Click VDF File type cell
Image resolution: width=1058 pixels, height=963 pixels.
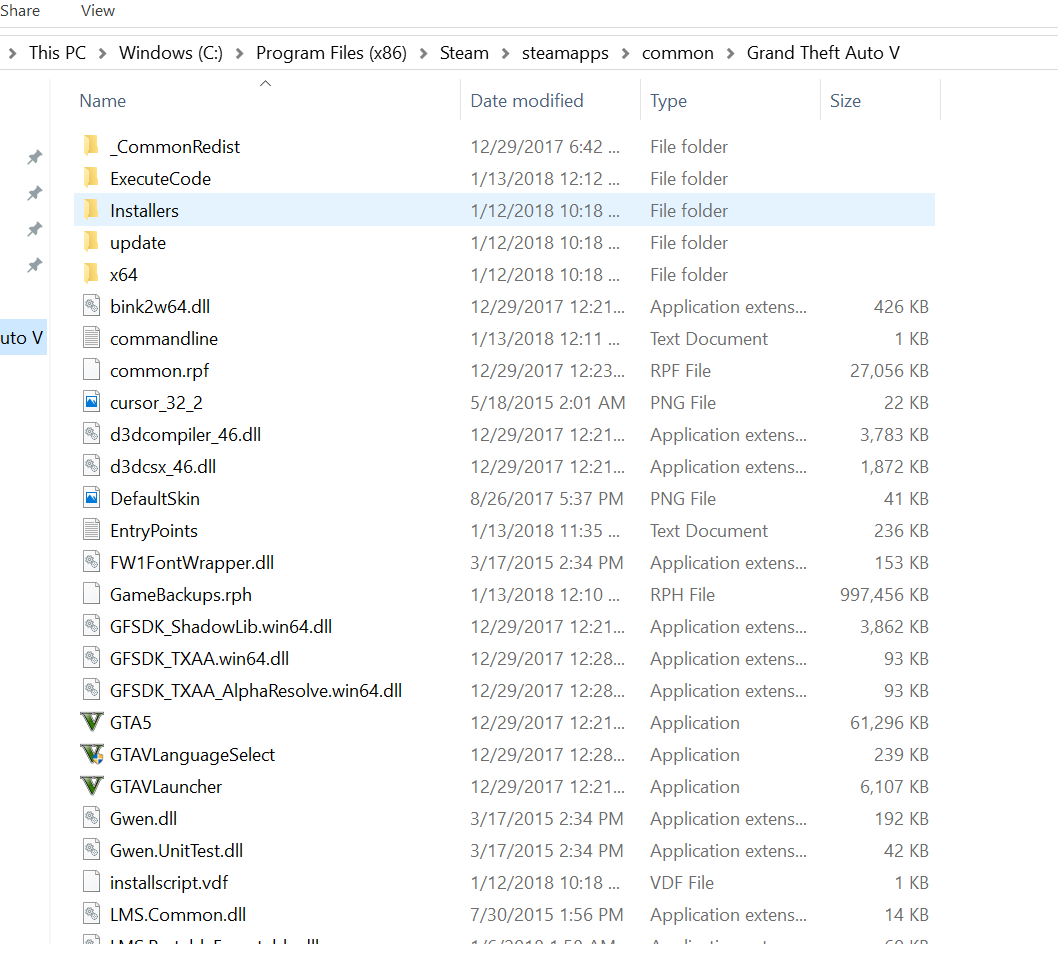681,883
